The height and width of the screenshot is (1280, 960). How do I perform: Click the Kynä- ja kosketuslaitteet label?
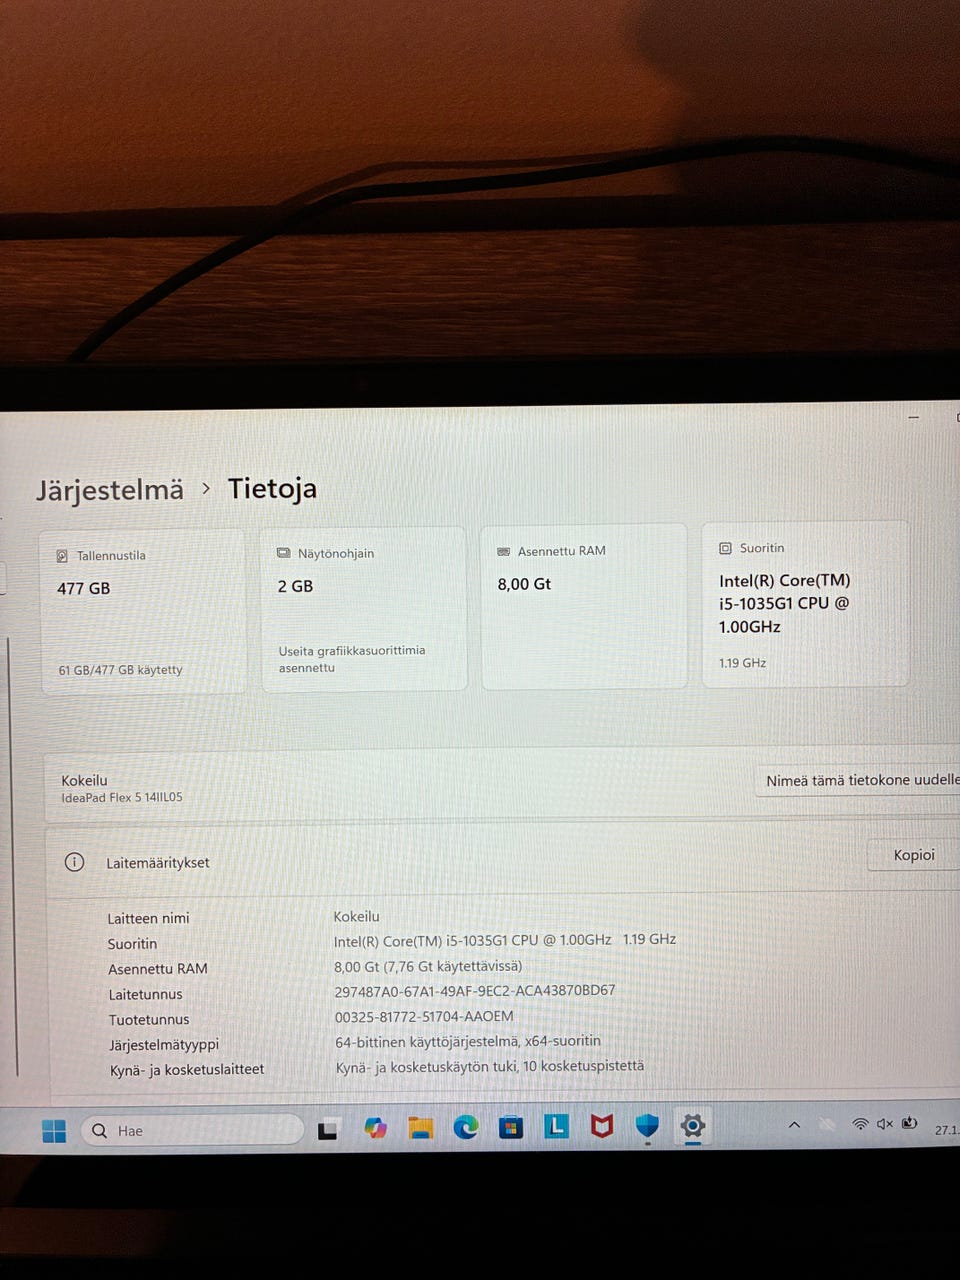187,1069
